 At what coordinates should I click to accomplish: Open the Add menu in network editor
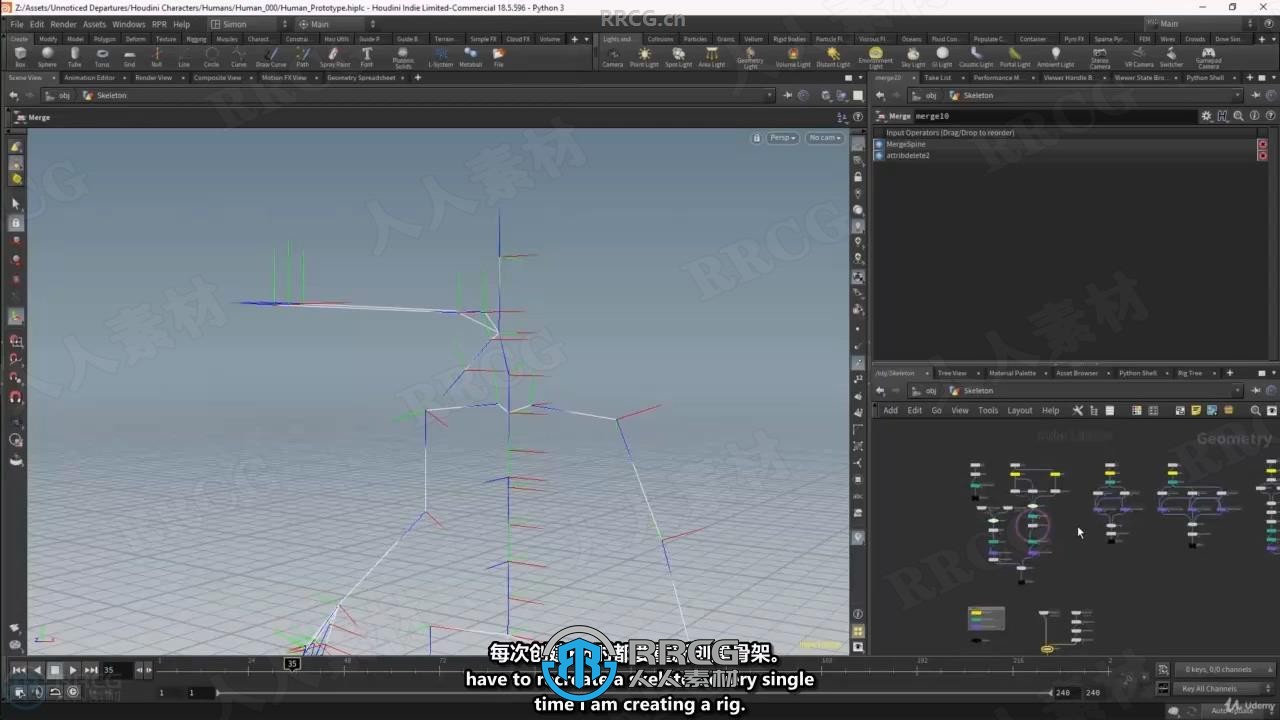click(x=890, y=410)
